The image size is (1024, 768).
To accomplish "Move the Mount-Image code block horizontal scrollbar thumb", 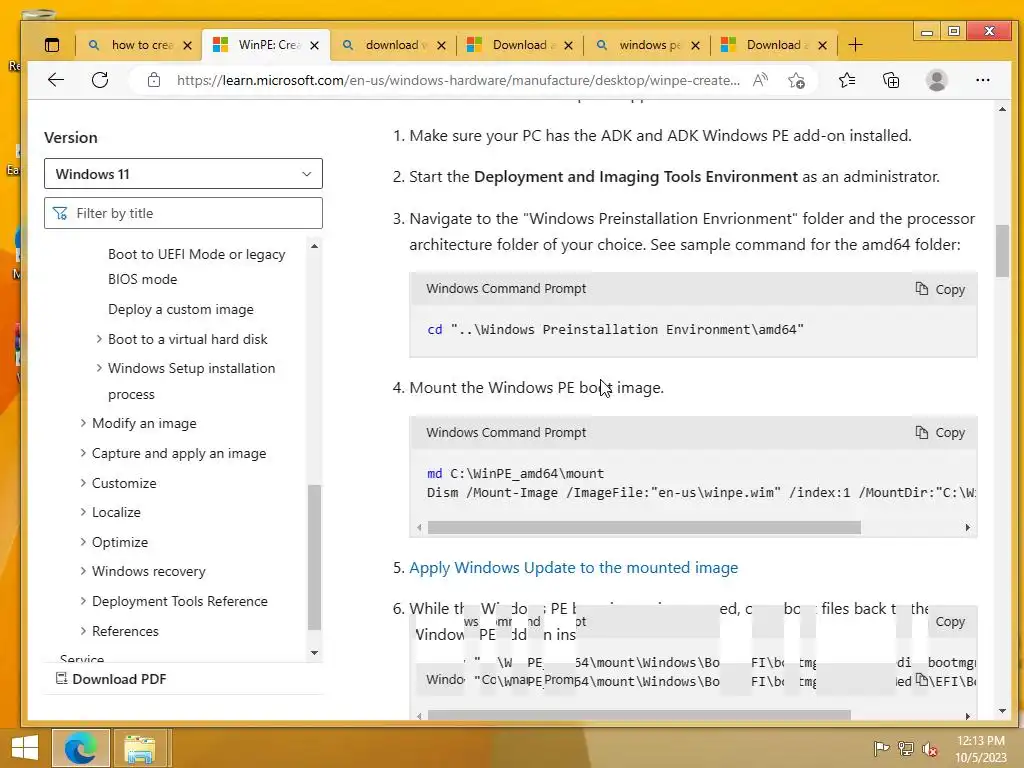I will [644, 527].
